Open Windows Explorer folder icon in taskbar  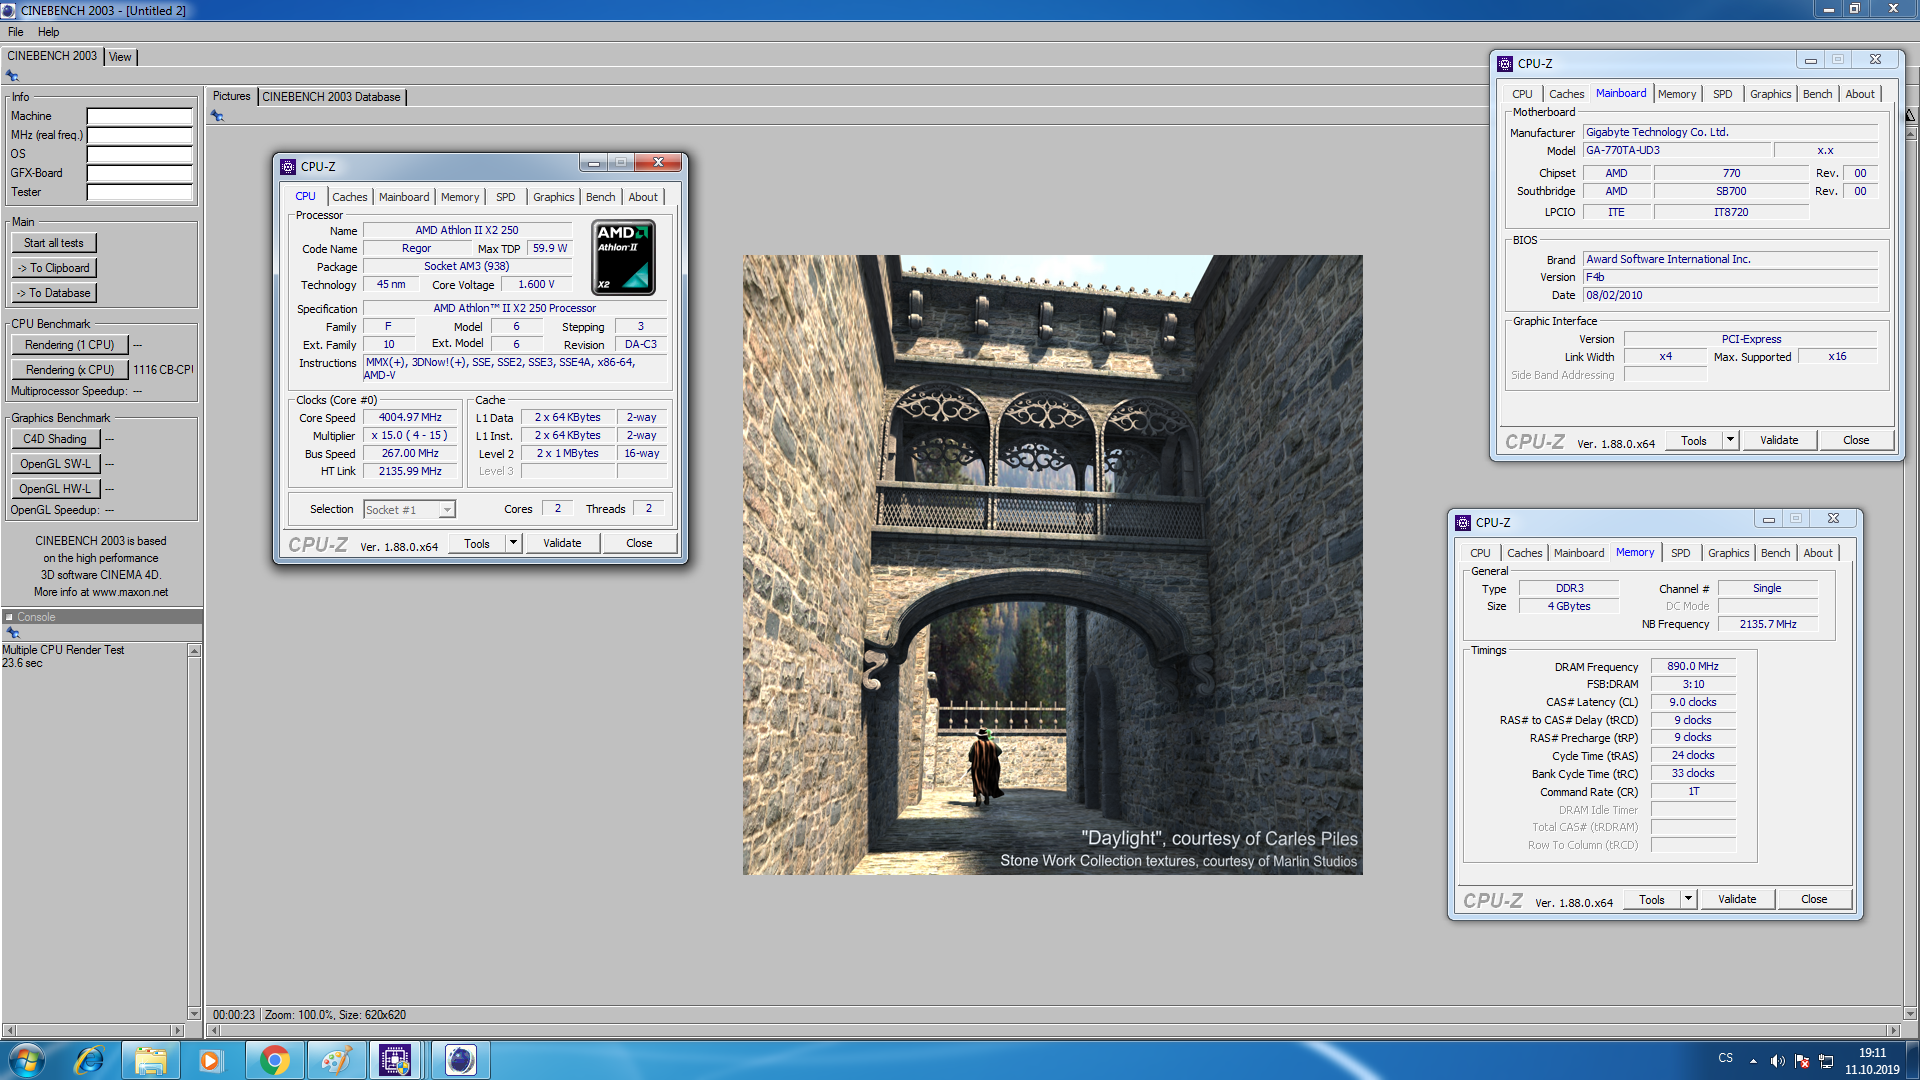151,1060
